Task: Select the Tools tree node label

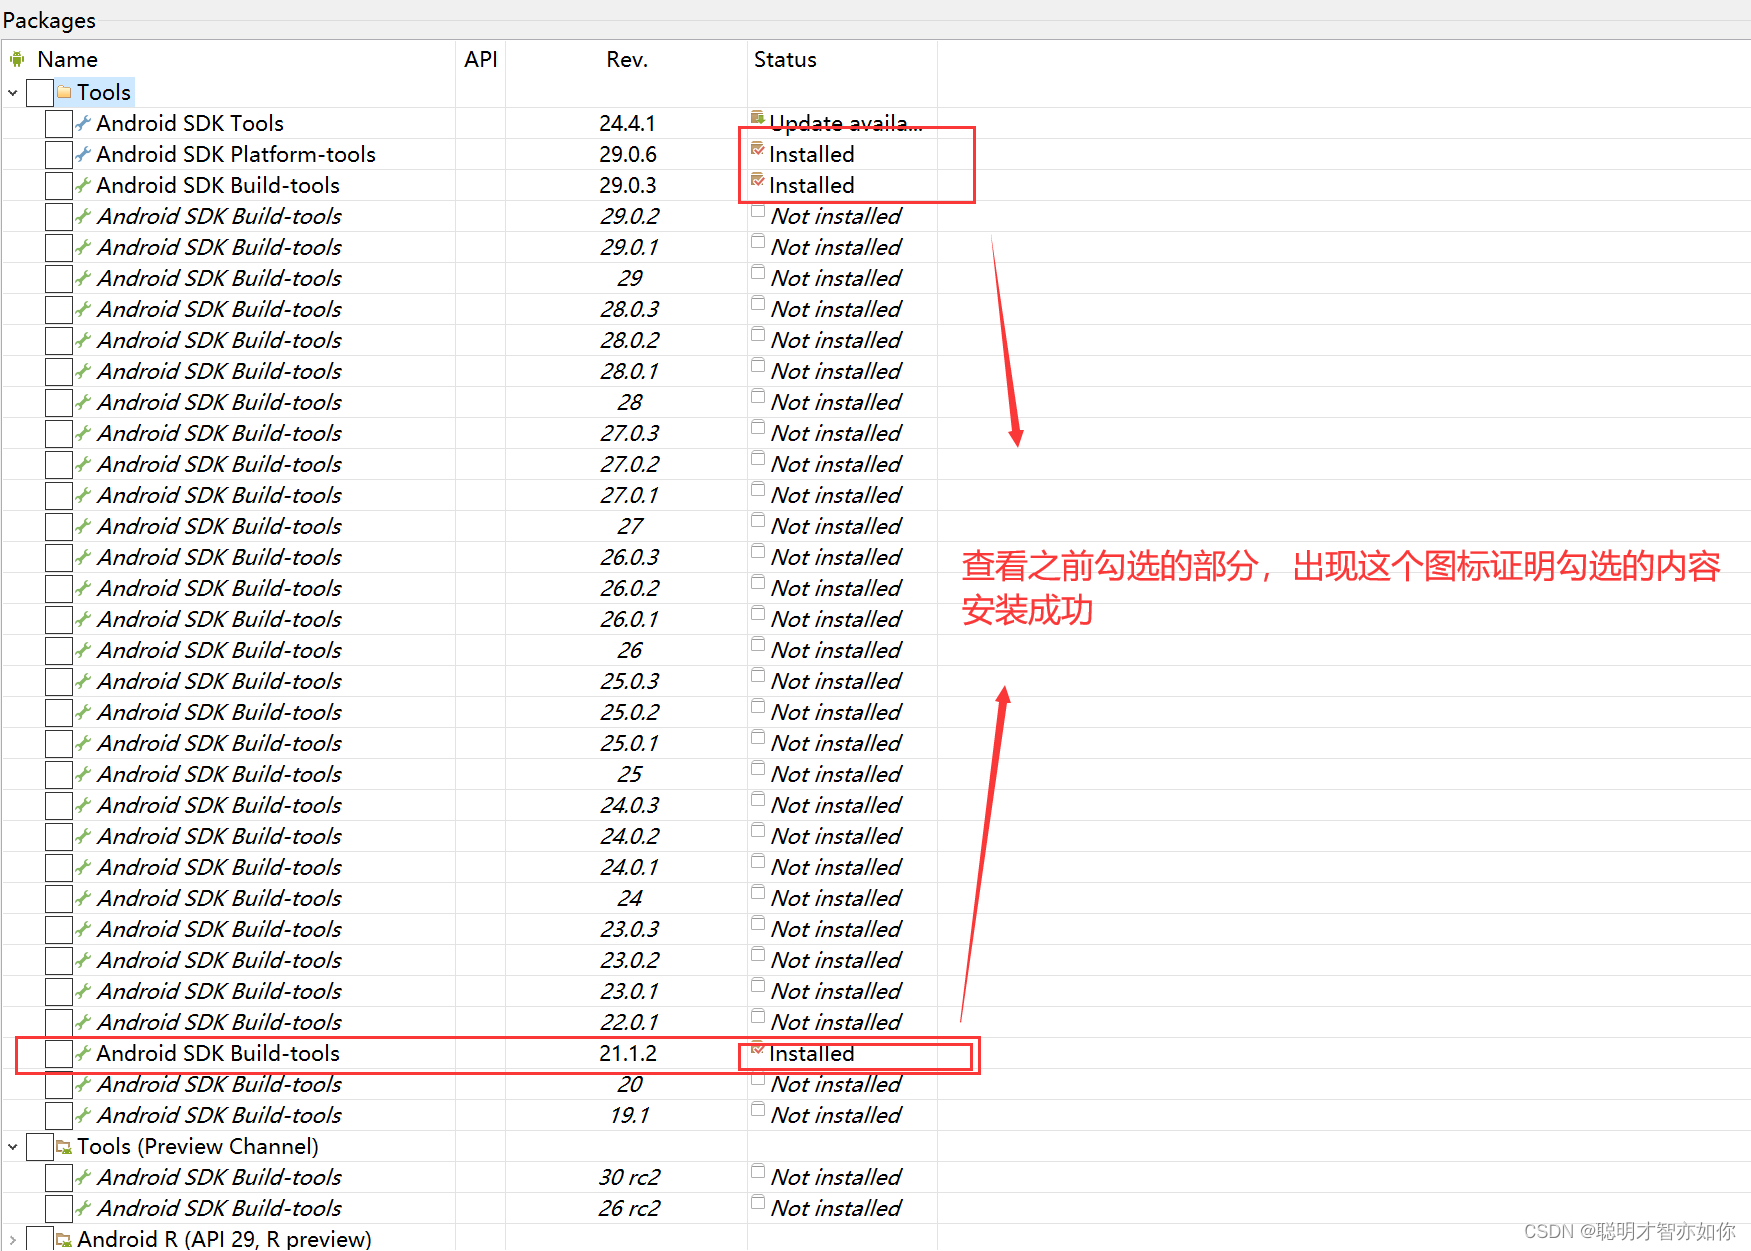Action: [104, 92]
